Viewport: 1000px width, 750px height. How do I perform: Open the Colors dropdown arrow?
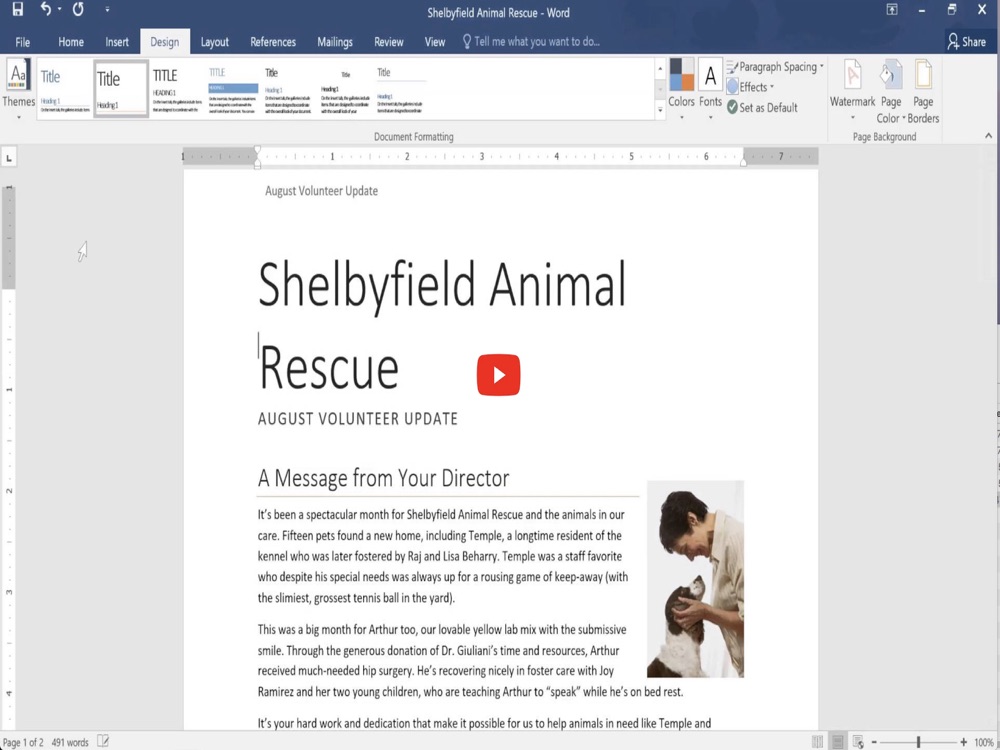point(681,117)
